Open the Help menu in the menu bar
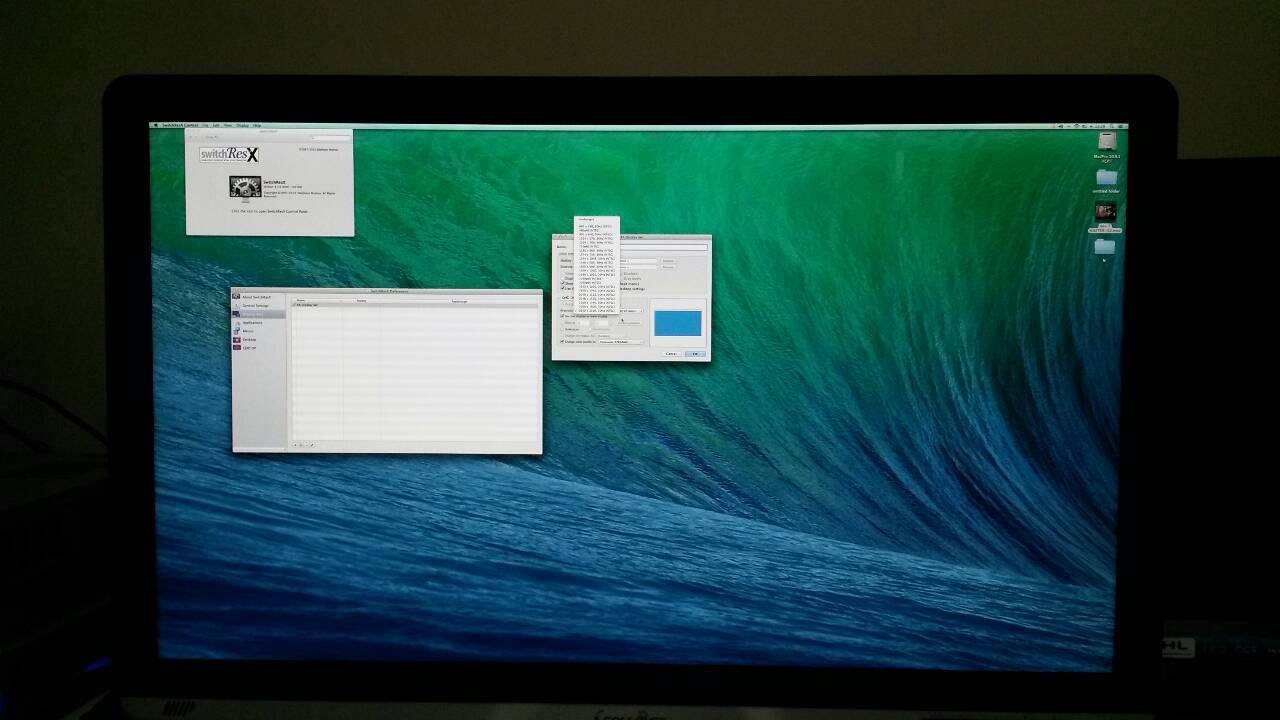 (x=257, y=125)
